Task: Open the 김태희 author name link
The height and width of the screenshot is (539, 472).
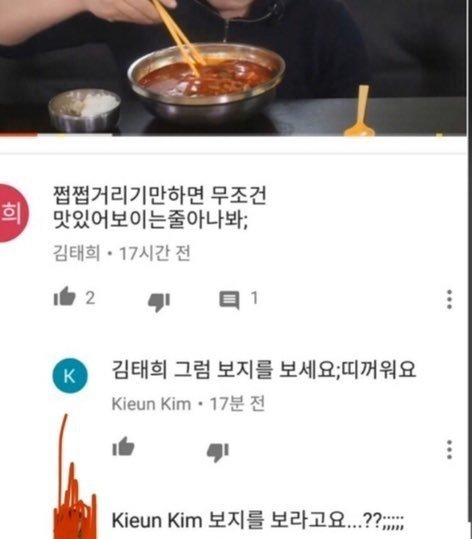Action: pyautogui.click(x=76, y=253)
